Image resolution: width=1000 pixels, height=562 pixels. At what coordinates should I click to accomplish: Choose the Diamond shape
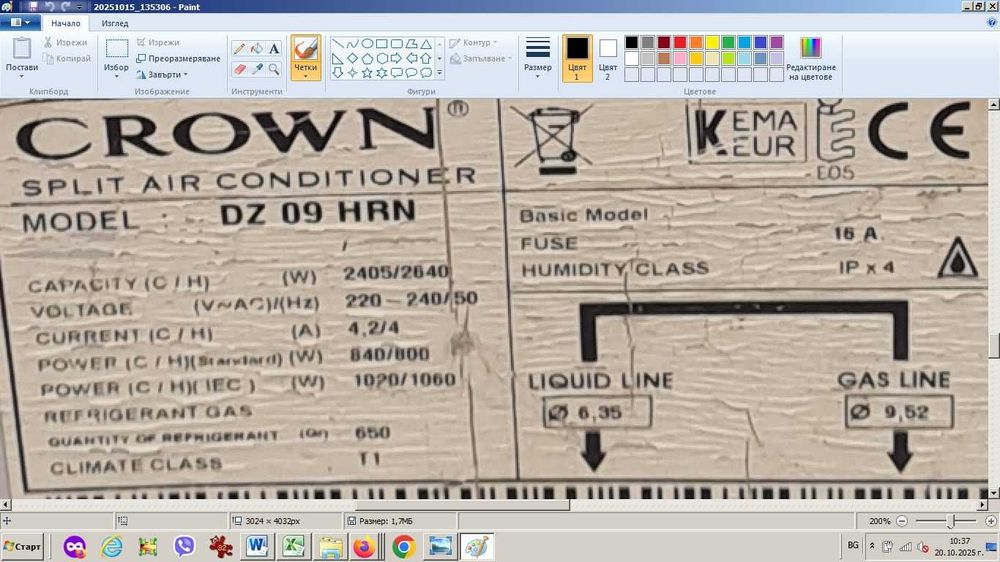[x=353, y=59]
